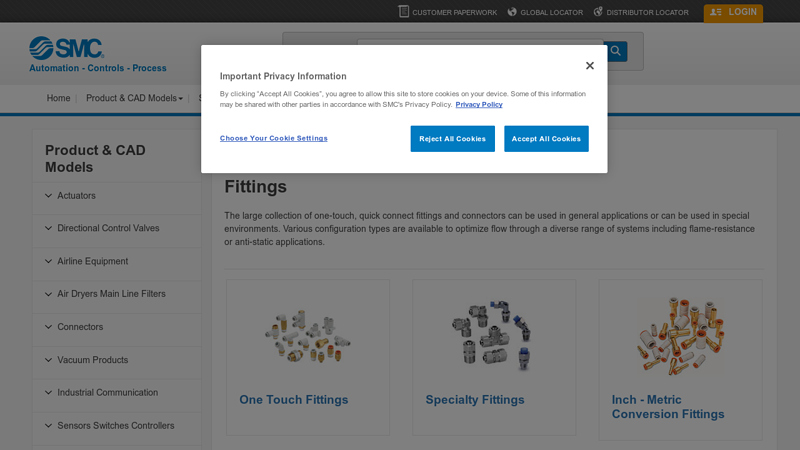This screenshot has height=450, width=800.
Task: Open Inch - Metric Conversion Fittings link
Action: [x=668, y=407]
